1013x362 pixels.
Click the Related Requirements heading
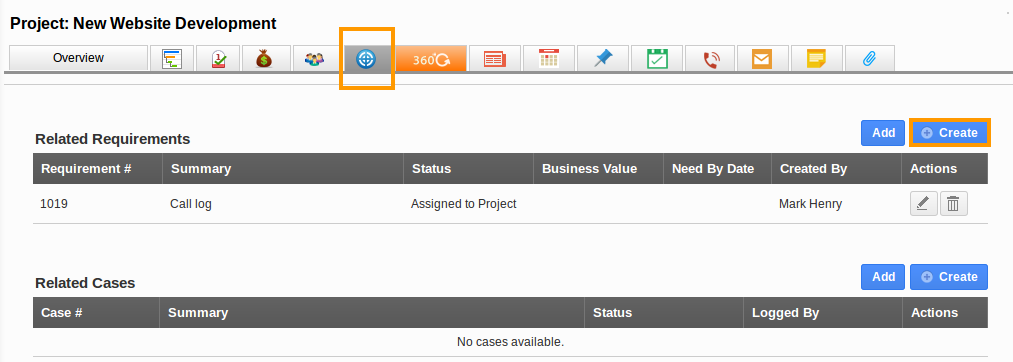tap(113, 139)
